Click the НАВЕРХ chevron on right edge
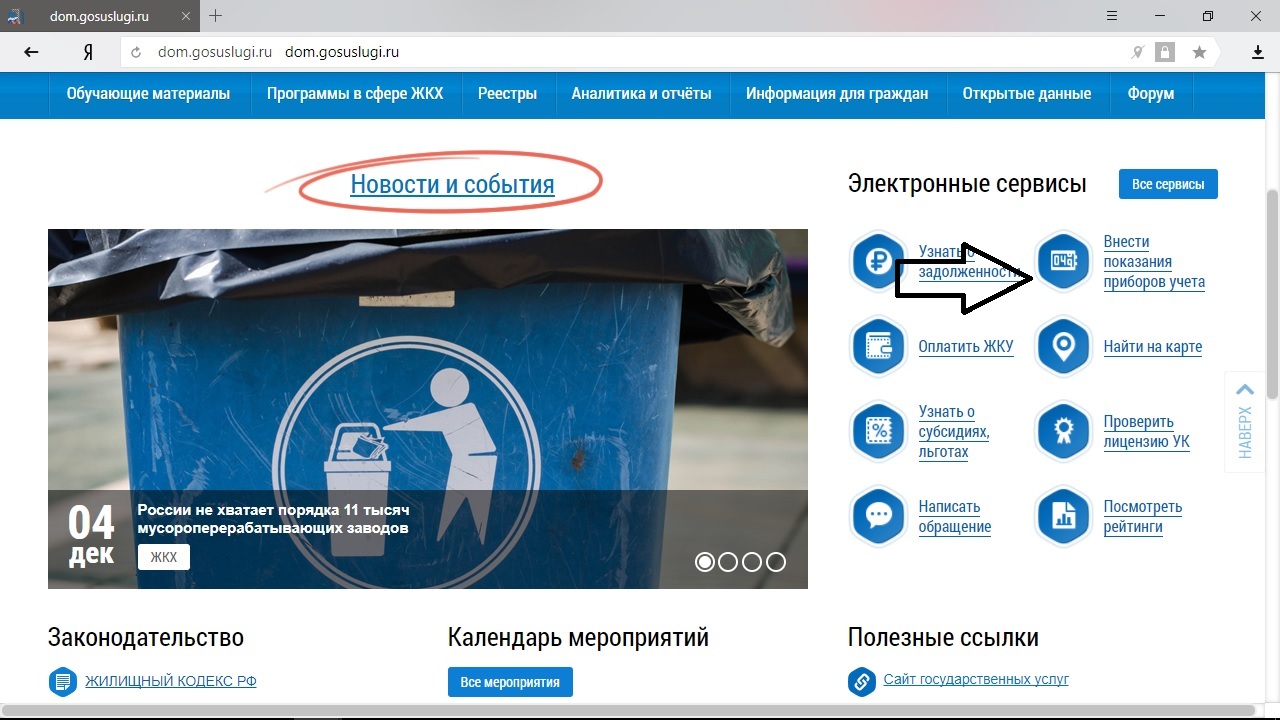1280x720 pixels. coord(1243,390)
